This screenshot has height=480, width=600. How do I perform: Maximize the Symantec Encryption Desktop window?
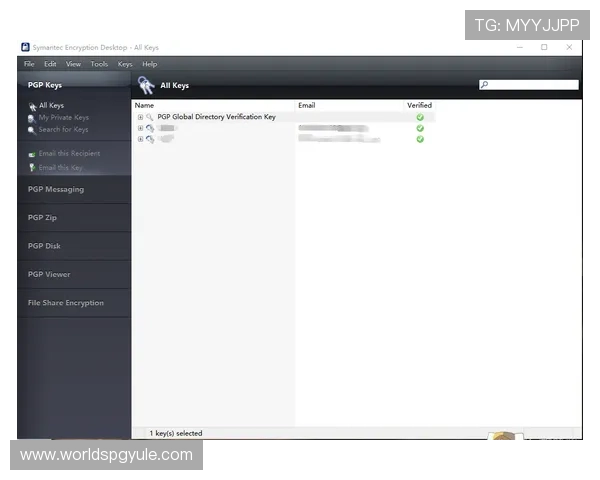544,47
